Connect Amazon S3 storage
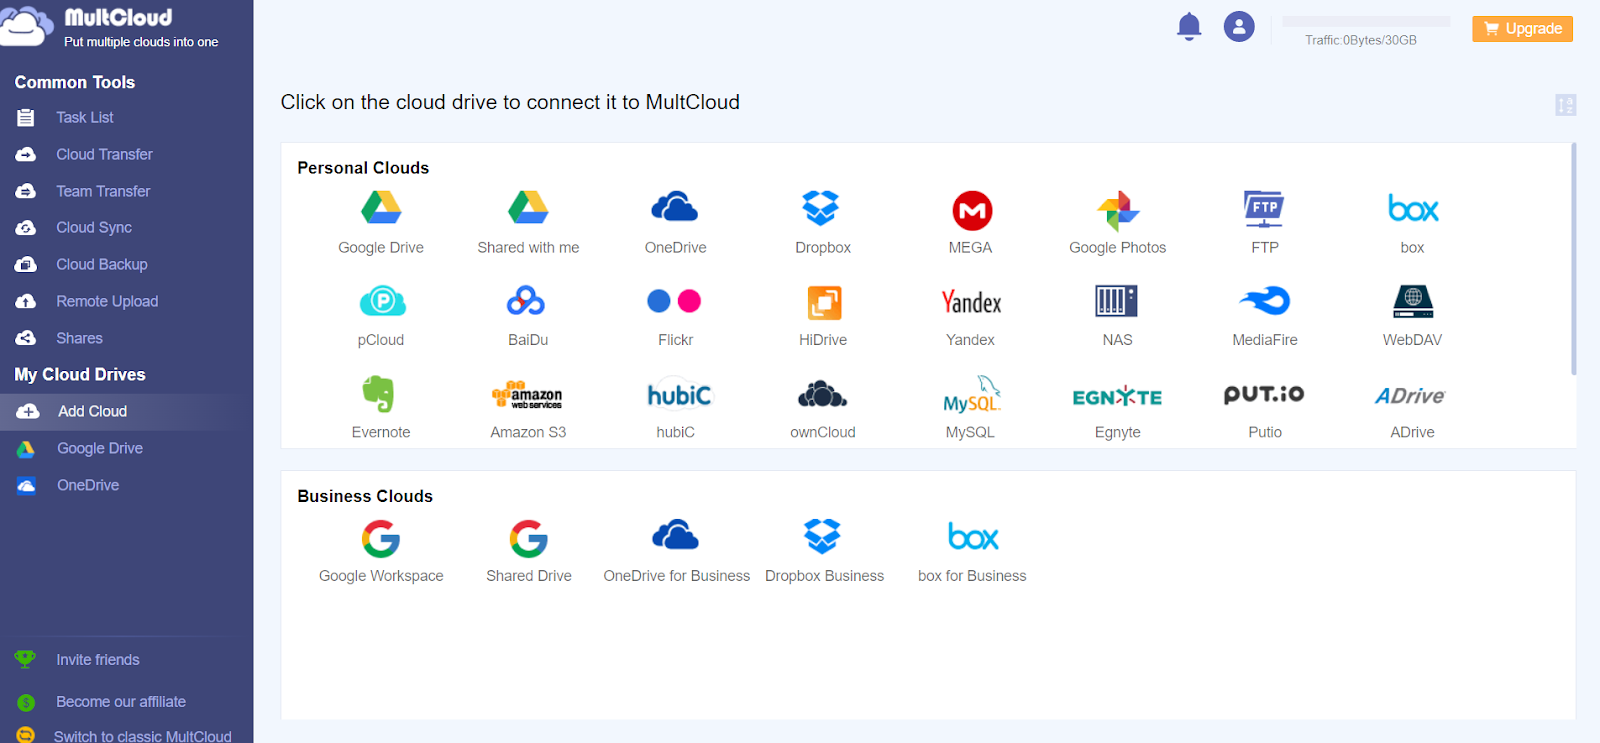This screenshot has width=1600, height=743. coord(527,396)
